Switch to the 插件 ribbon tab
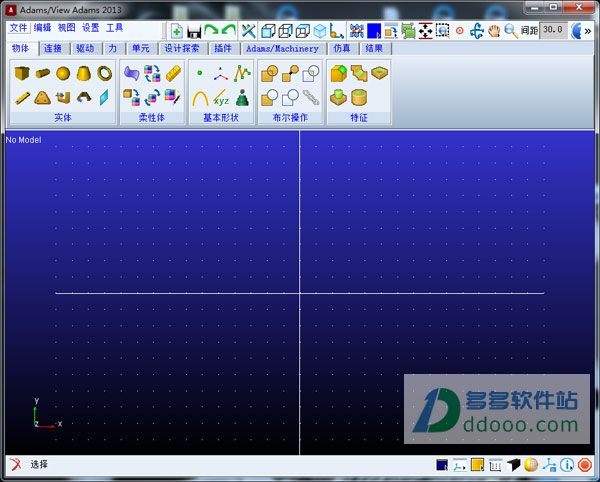The image size is (600, 482). tap(223, 48)
